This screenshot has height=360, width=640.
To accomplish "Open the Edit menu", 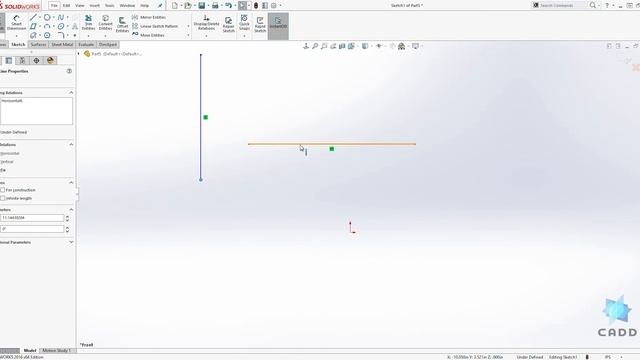I will (x=66, y=5).
